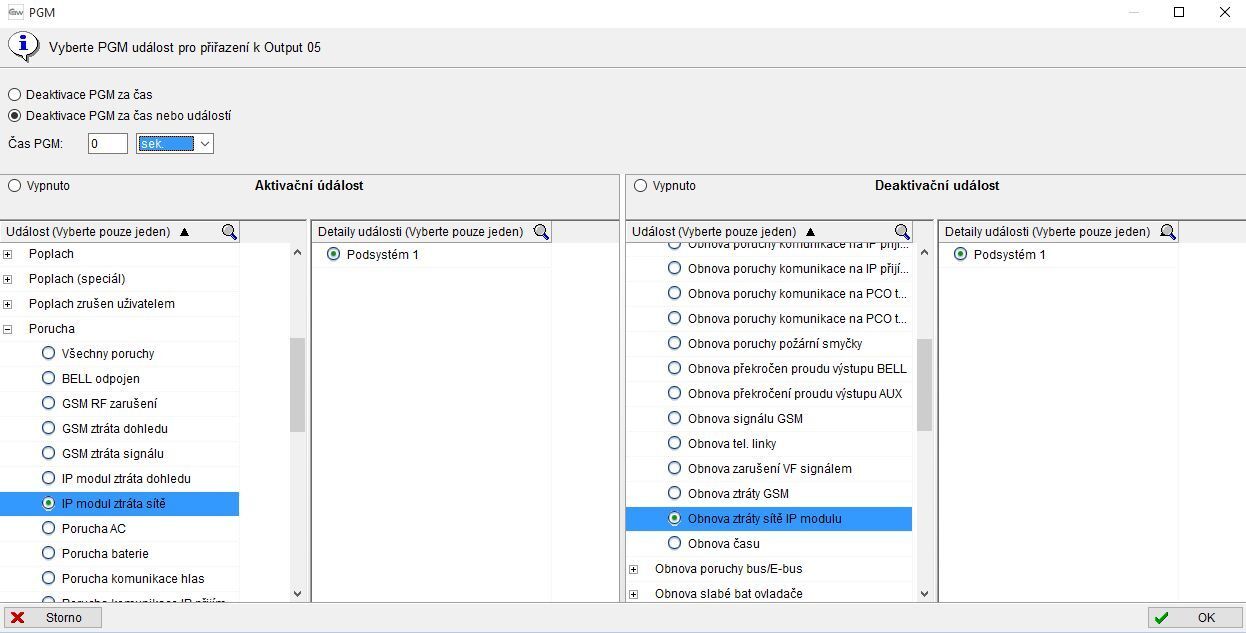1246x633 pixels.
Task: Choose 'Obnova signálu GSM' deactivation event
Action: (674, 419)
